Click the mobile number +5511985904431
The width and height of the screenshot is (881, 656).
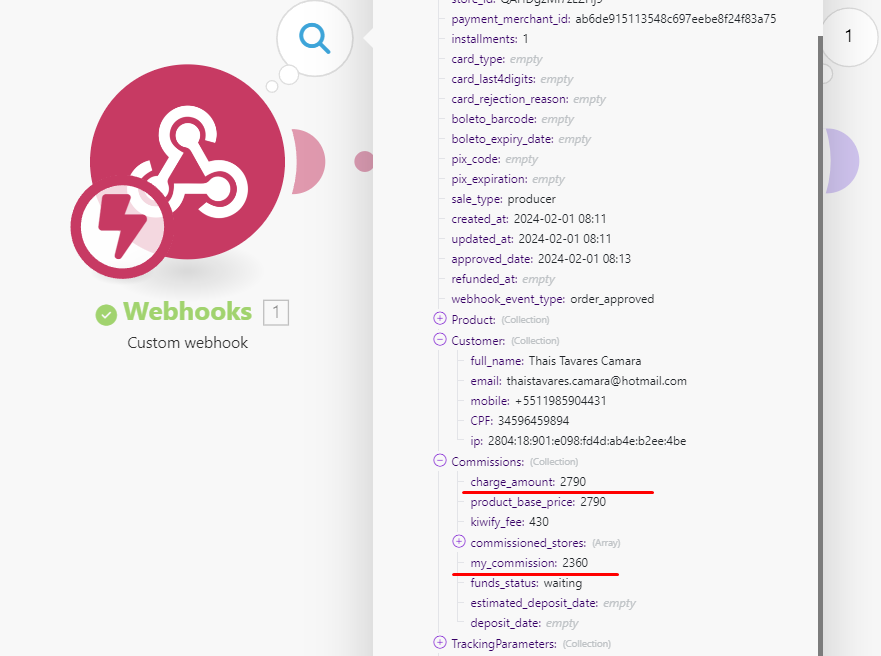(x=561, y=401)
